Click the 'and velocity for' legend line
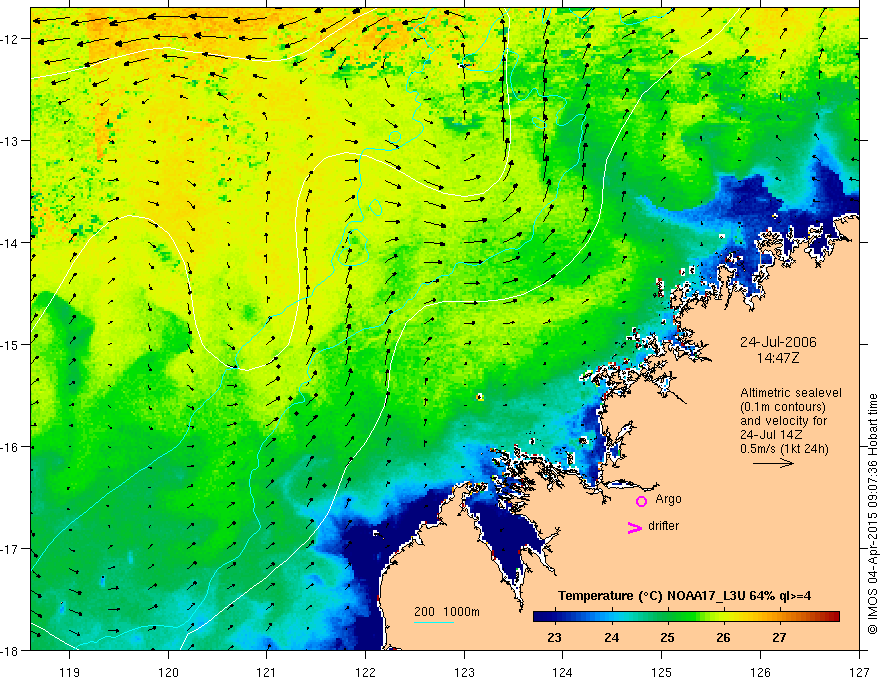 point(783,421)
